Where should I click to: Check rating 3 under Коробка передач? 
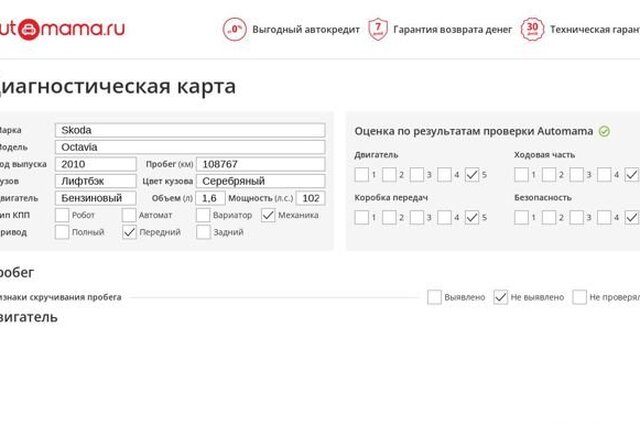click(x=417, y=217)
